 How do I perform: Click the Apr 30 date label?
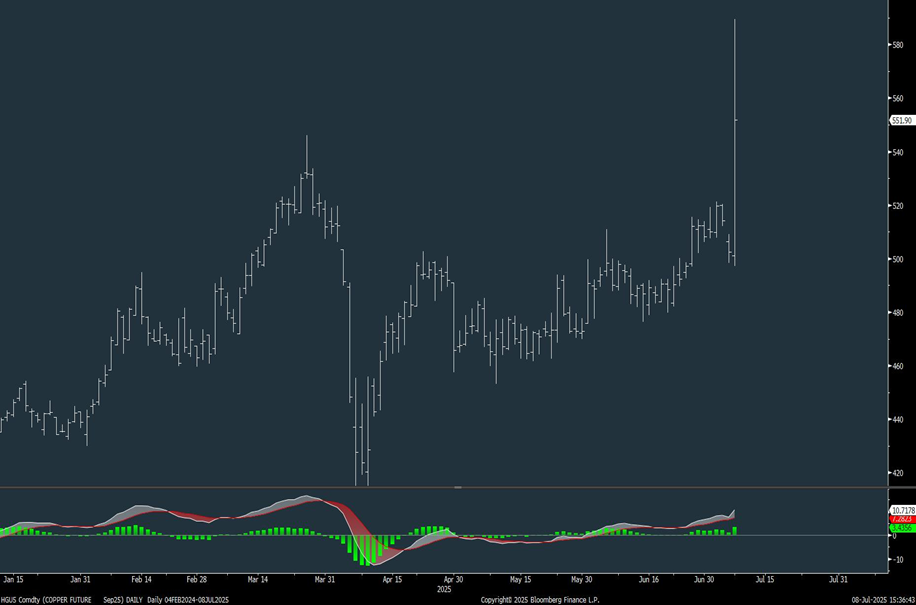point(453,580)
